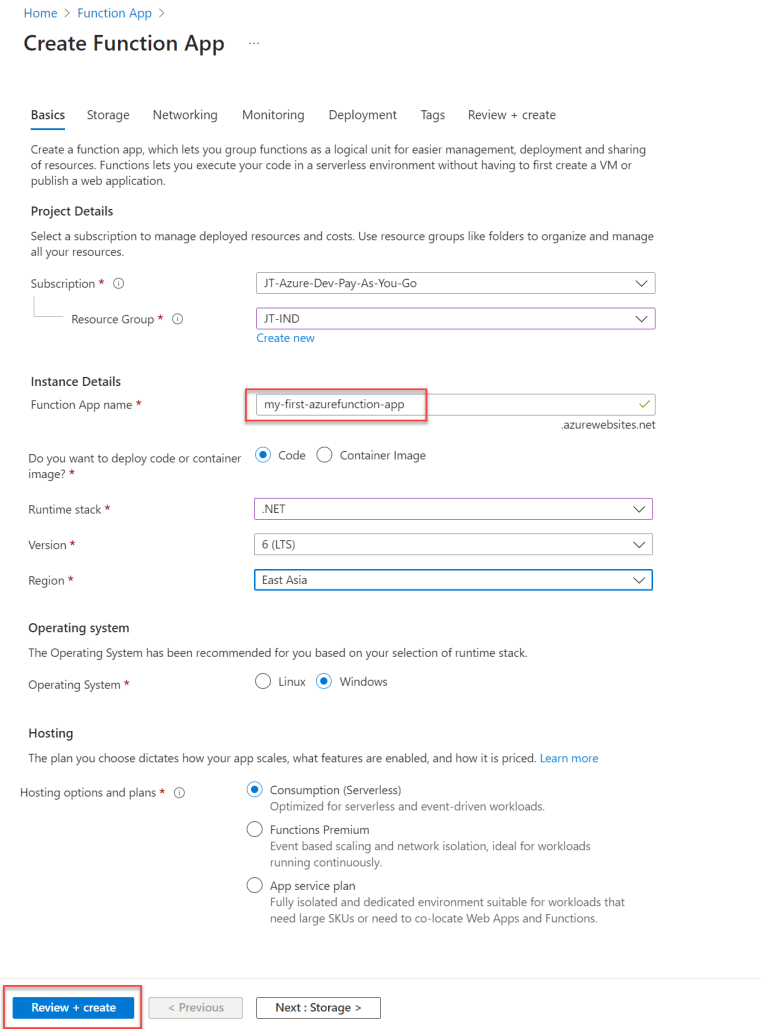The height and width of the screenshot is (1029, 768).
Task: Open the Subscription dropdown
Action: (642, 283)
